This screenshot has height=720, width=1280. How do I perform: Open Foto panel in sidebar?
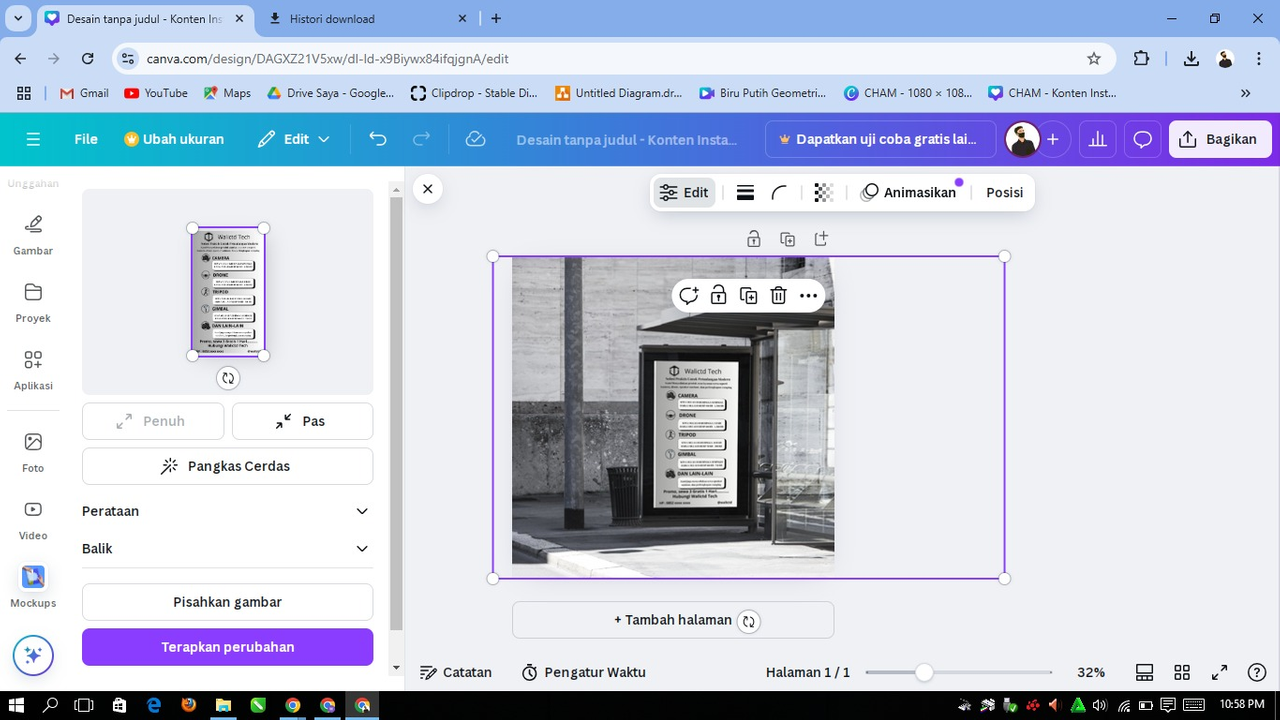click(33, 451)
